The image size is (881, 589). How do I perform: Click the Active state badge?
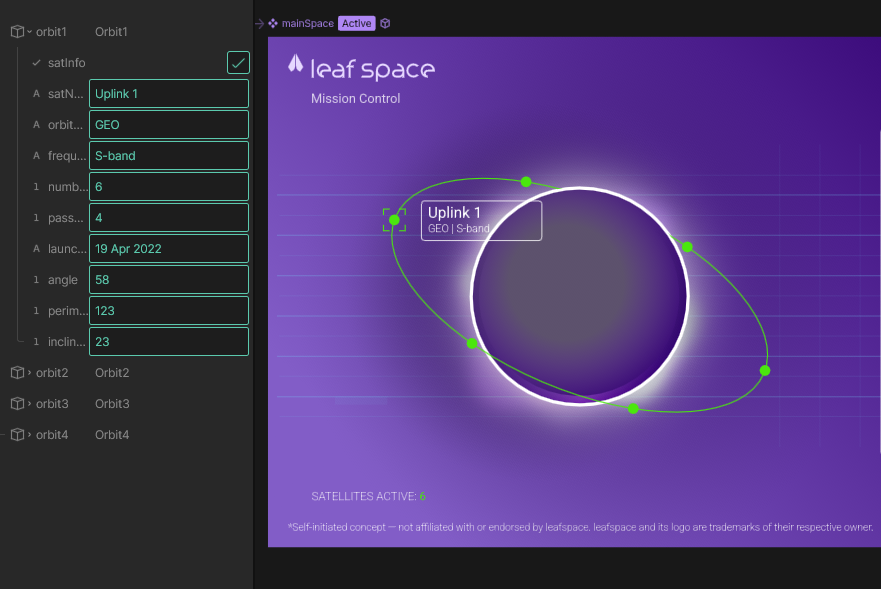356,23
